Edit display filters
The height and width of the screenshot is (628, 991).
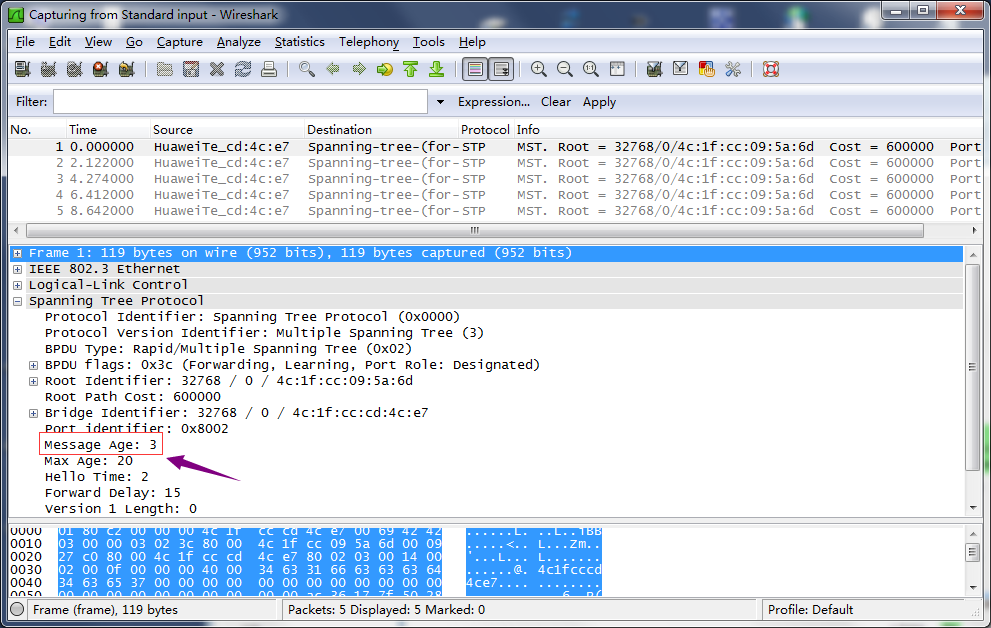(x=681, y=69)
